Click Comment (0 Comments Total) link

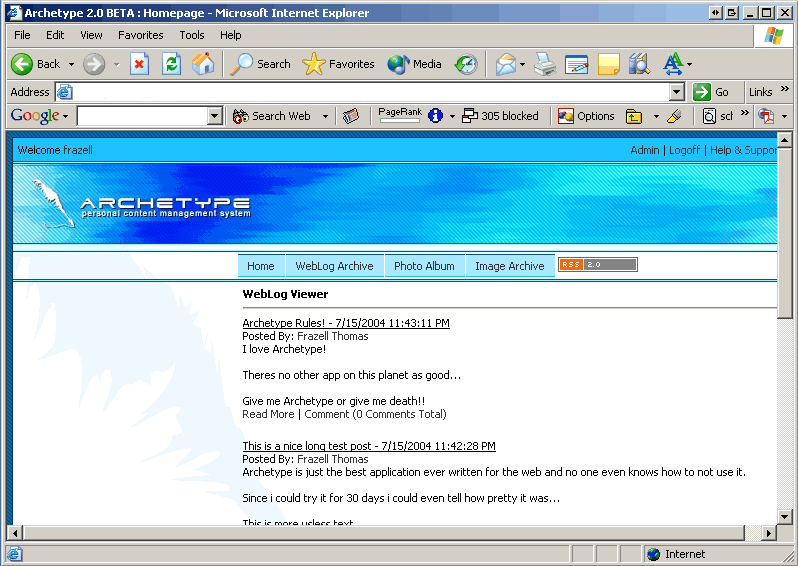(376, 414)
